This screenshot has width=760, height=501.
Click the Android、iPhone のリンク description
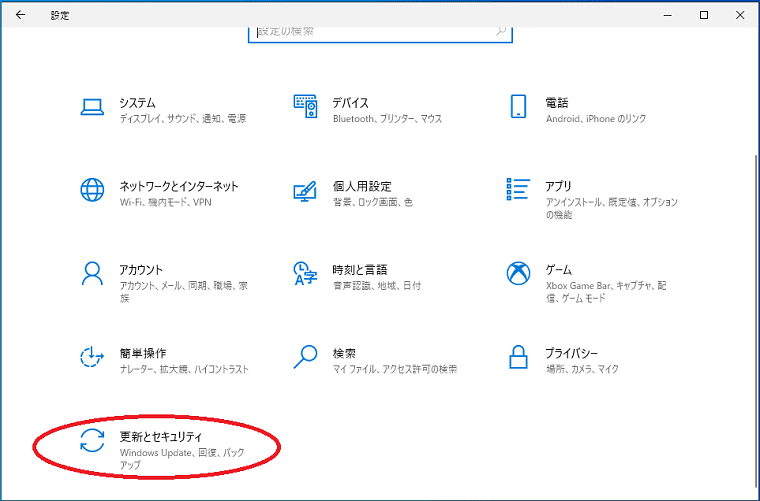click(x=596, y=119)
